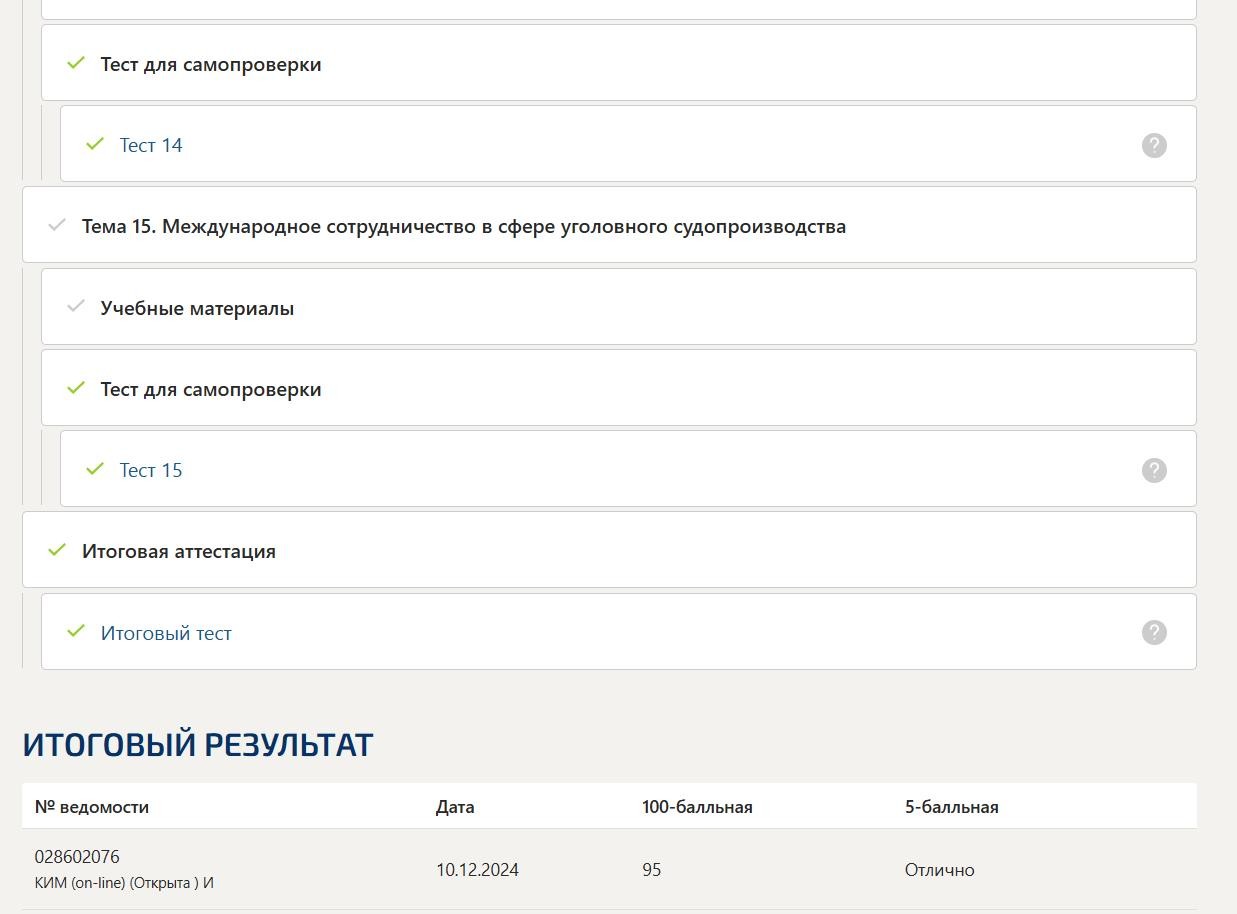This screenshot has width=1237, height=914.
Task: Click the № ведомости column header
Action: click(92, 807)
